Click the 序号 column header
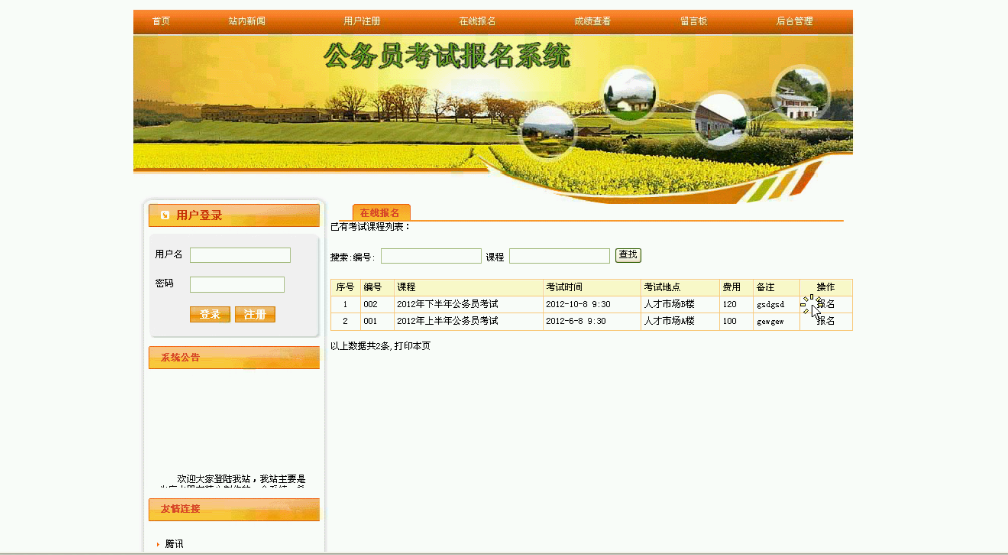This screenshot has width=1008, height=555. point(345,287)
